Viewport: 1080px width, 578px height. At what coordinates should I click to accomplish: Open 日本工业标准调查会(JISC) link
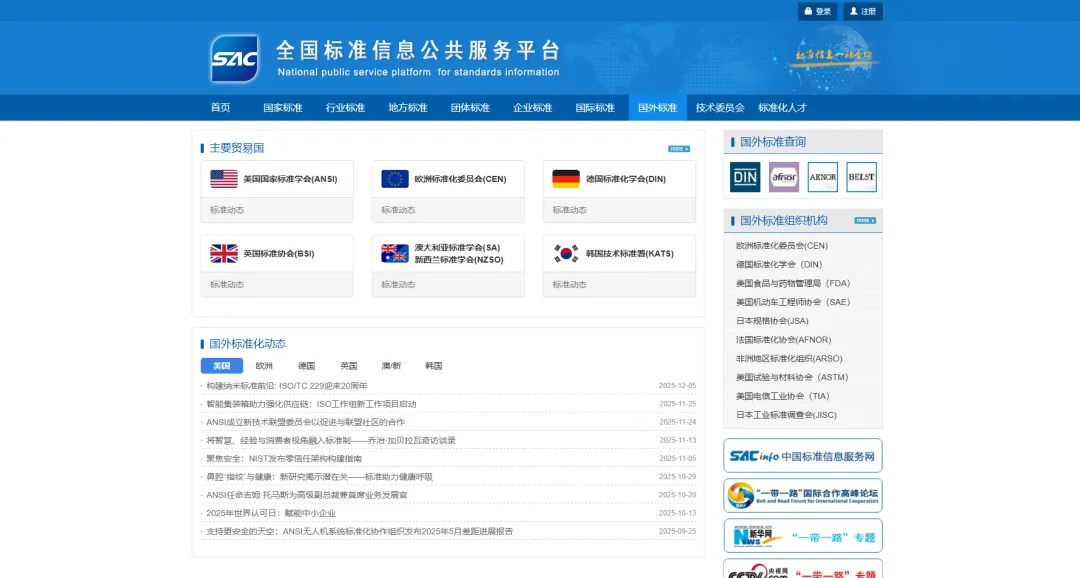[x=786, y=415]
